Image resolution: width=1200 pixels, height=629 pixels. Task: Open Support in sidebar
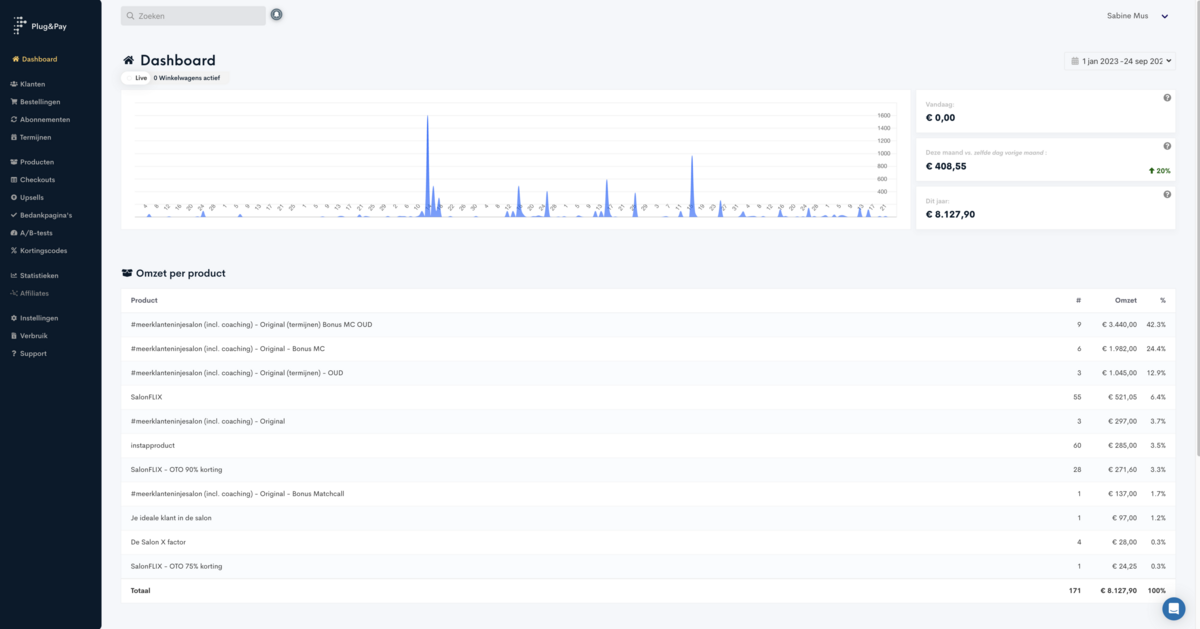[28, 353]
